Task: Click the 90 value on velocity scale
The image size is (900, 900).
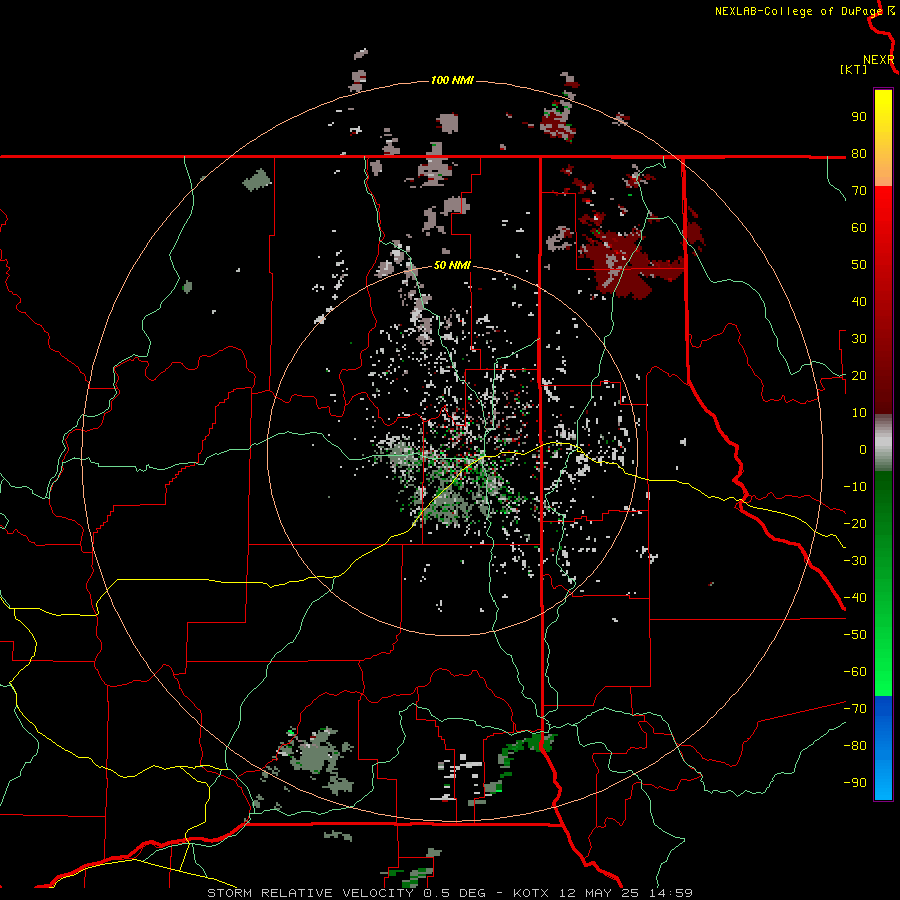Action: tap(859, 117)
